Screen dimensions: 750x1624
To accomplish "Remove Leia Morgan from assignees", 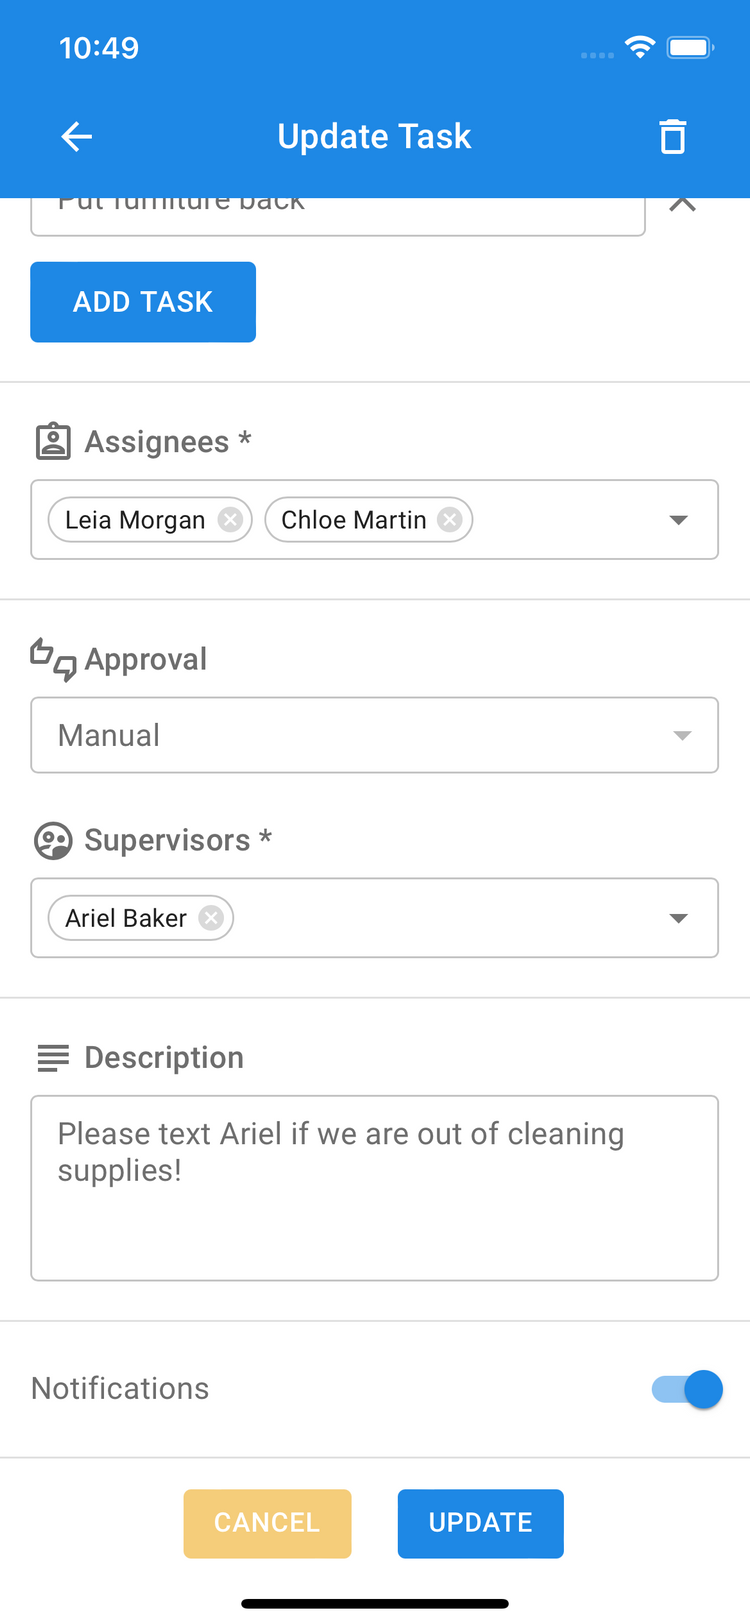I will tap(231, 520).
